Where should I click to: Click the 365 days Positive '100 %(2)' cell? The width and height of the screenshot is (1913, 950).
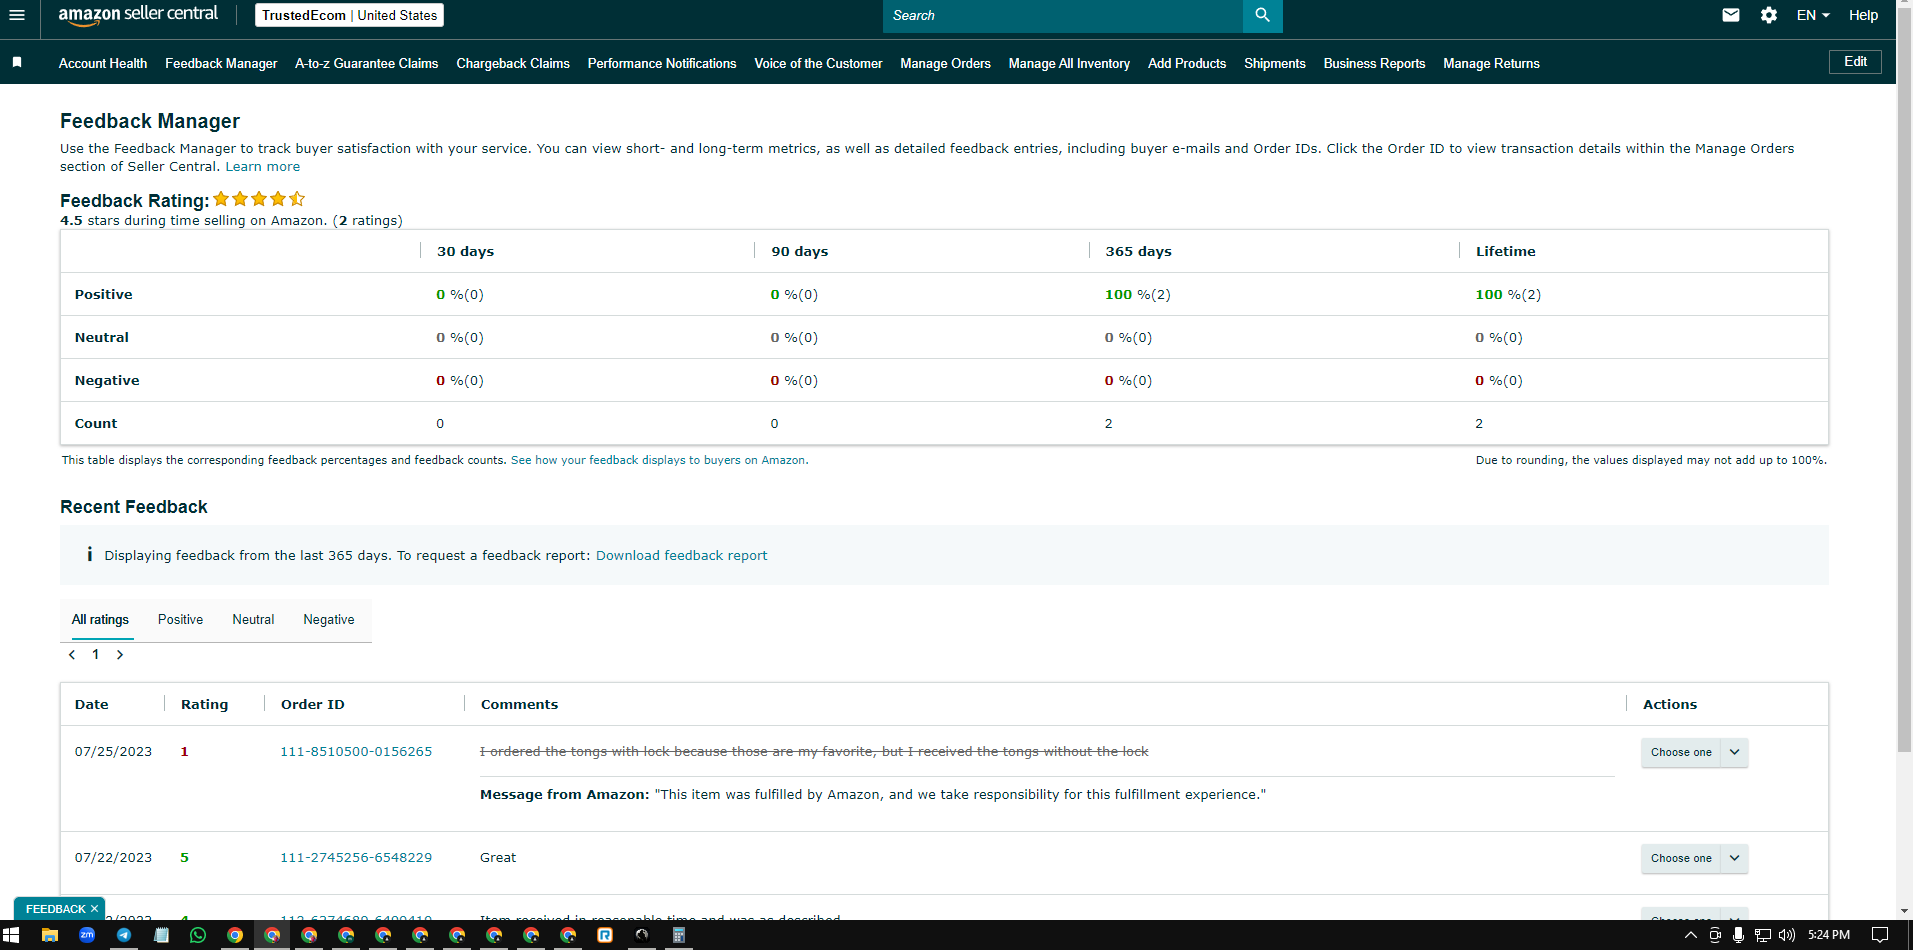tap(1137, 295)
